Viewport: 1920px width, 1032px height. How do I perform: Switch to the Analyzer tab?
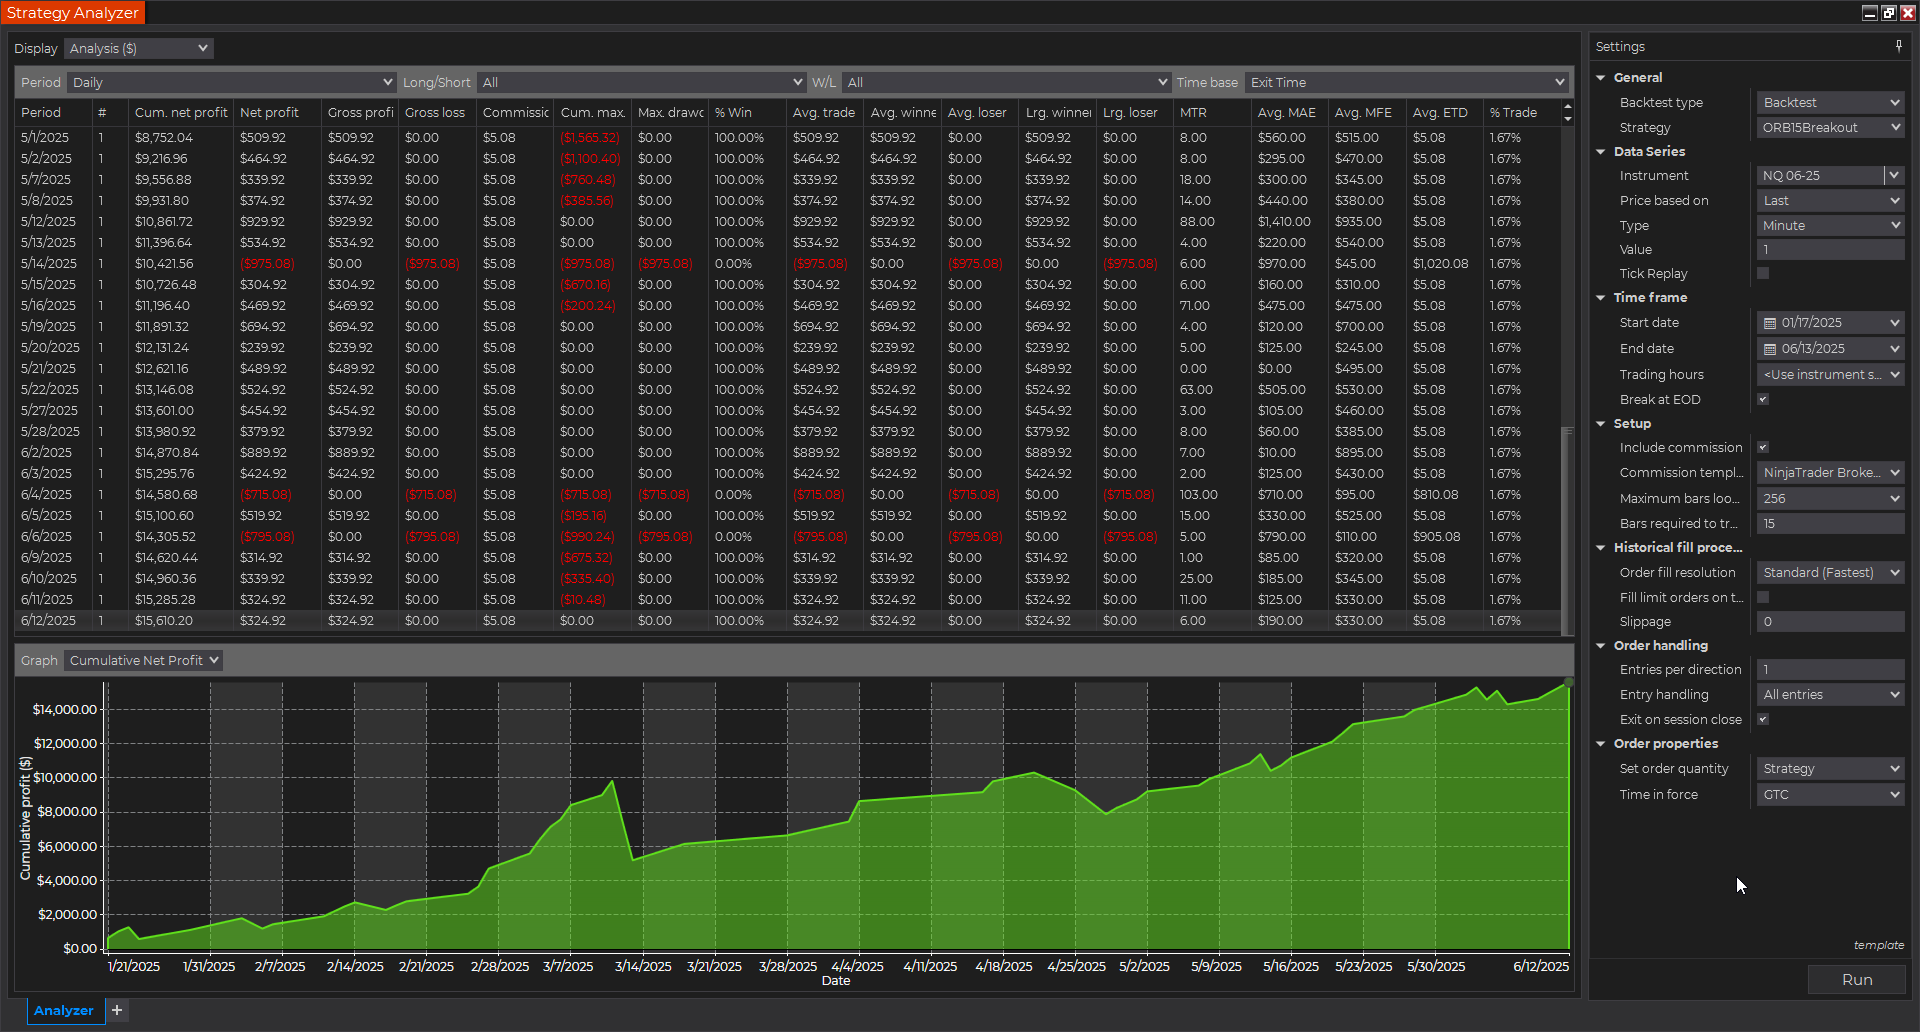pos(63,1010)
